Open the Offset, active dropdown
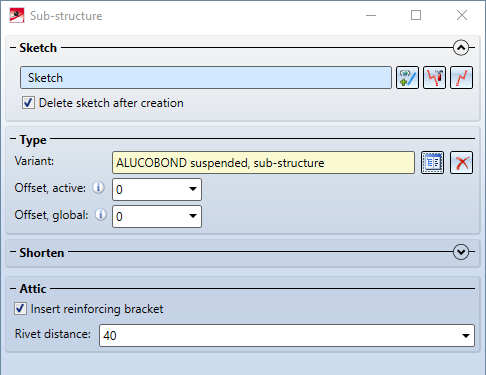The width and height of the screenshot is (486, 375). pos(157,189)
